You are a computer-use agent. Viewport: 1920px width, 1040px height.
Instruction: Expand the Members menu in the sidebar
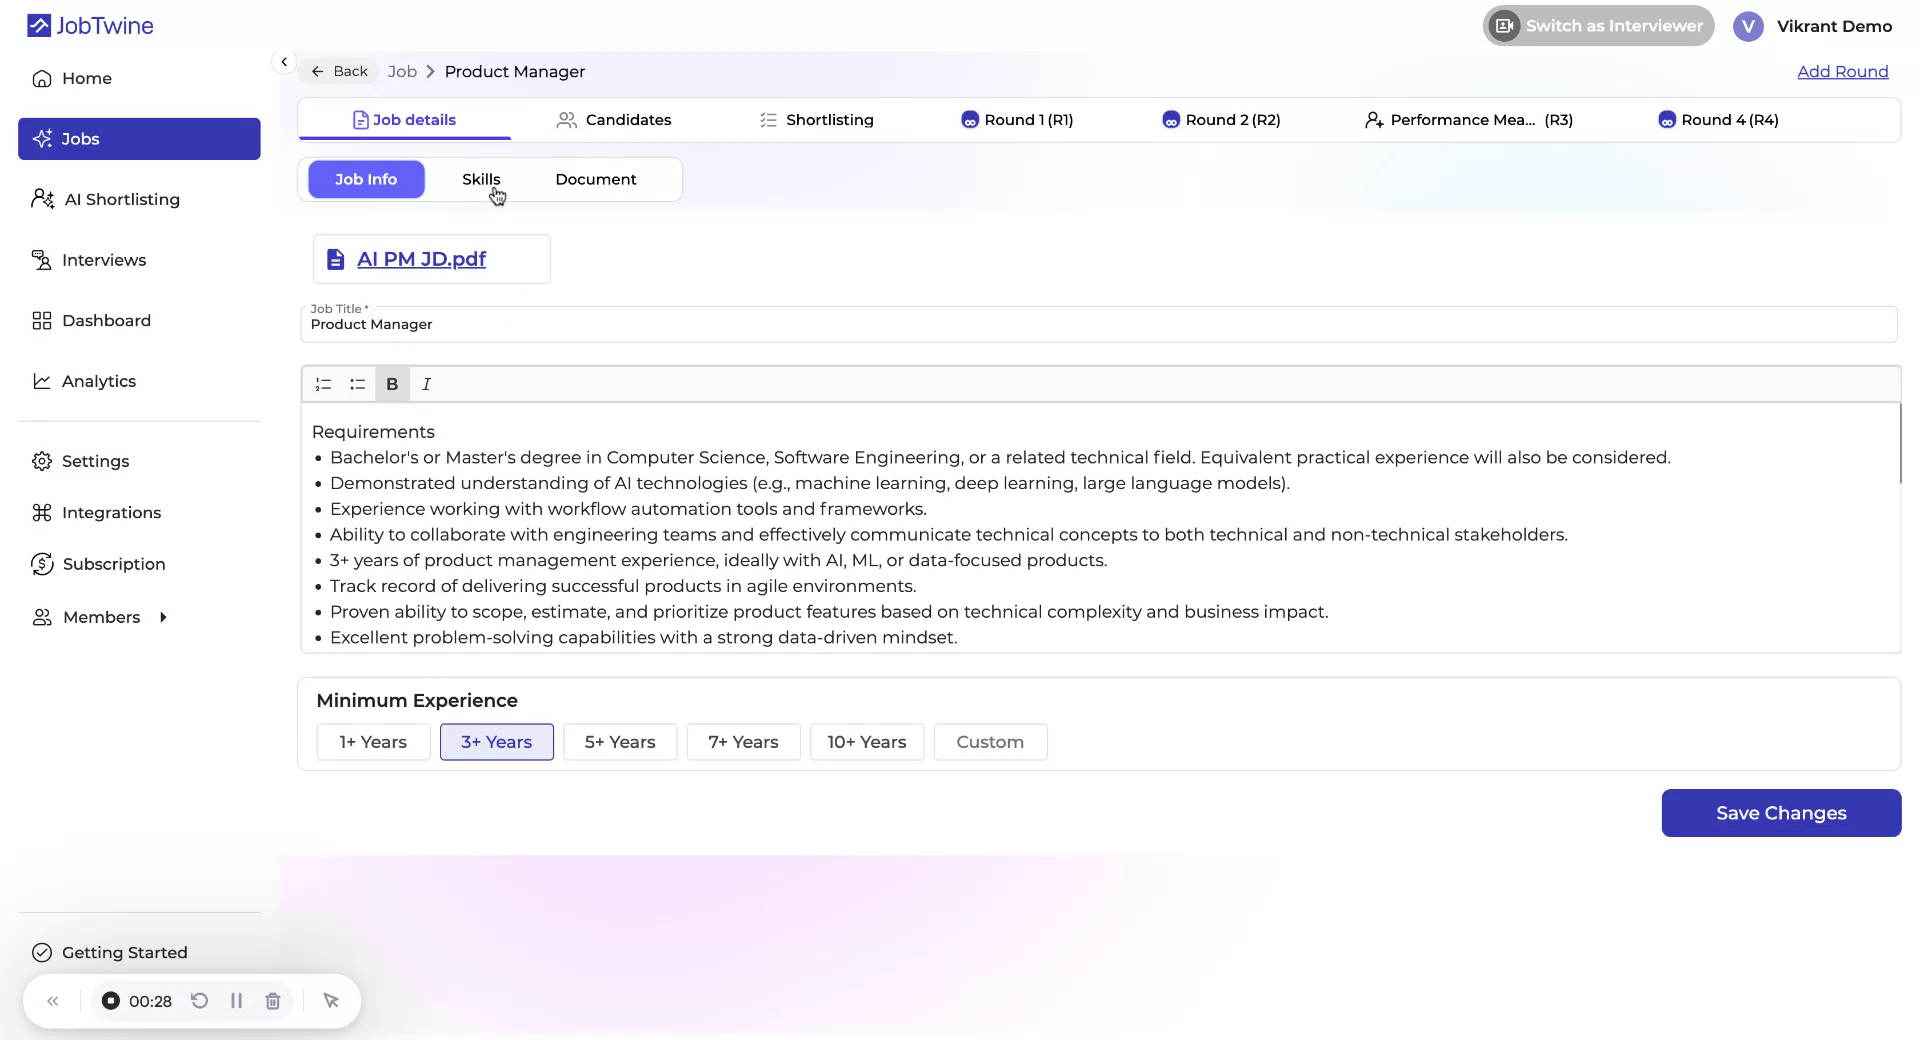[163, 617]
